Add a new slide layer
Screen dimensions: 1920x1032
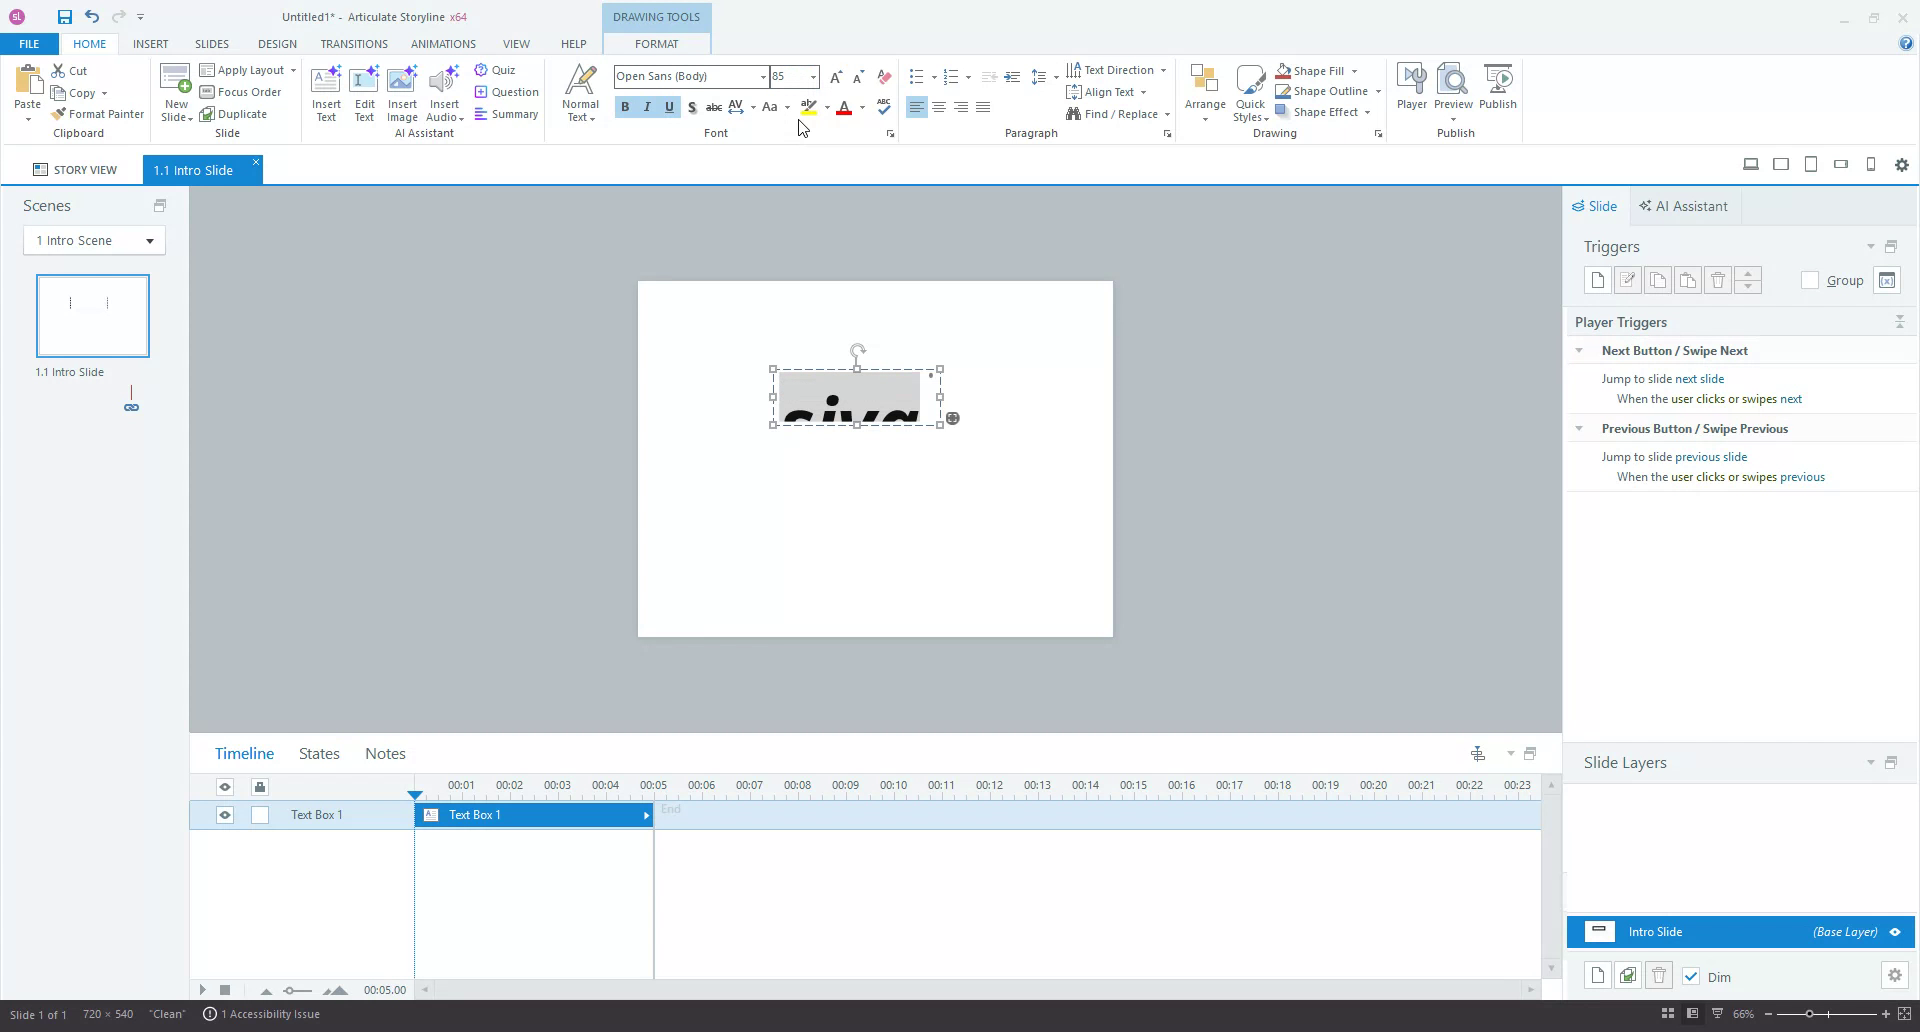tap(1597, 975)
